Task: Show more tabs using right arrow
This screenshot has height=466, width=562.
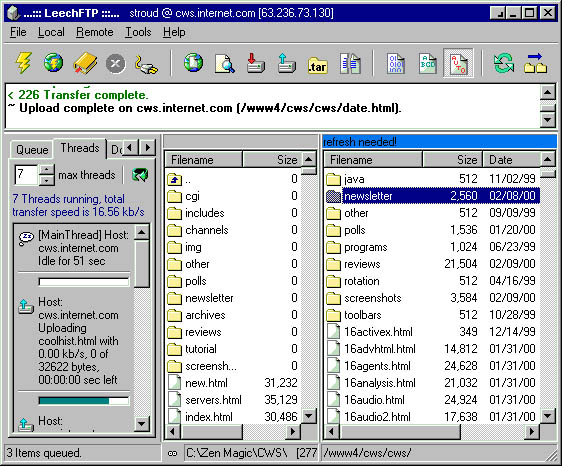Action: (148, 147)
